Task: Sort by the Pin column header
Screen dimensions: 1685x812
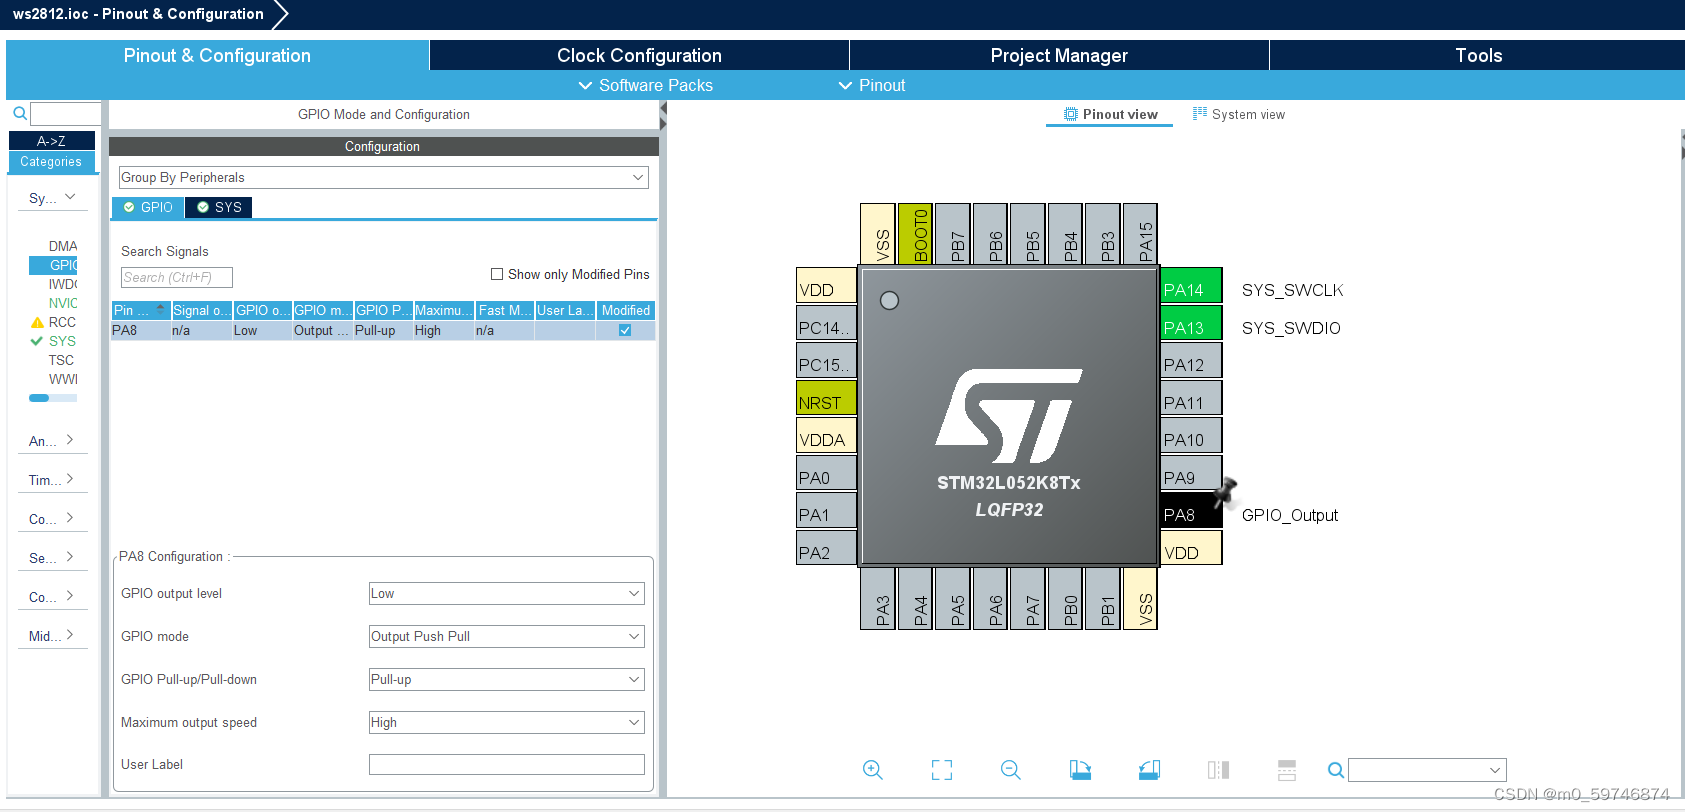Action: point(140,310)
